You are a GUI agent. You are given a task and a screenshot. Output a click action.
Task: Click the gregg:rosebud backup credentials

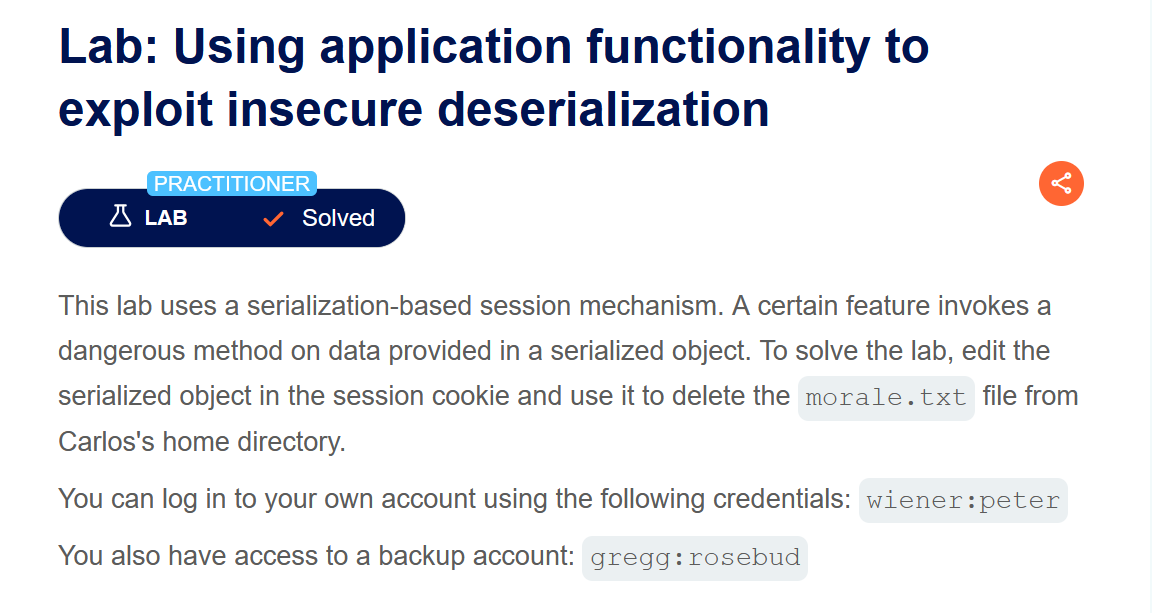[x=695, y=557]
